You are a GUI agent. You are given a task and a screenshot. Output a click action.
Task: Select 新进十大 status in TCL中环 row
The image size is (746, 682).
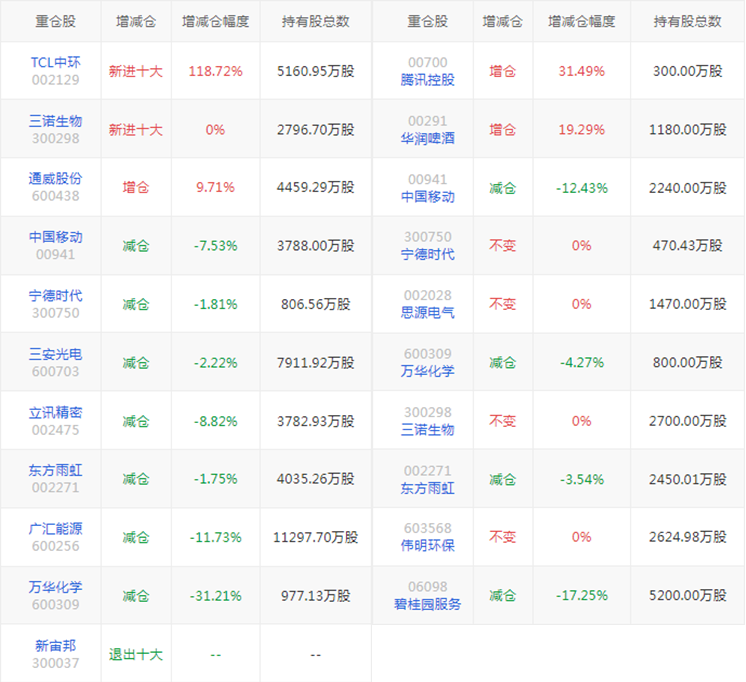point(136,71)
